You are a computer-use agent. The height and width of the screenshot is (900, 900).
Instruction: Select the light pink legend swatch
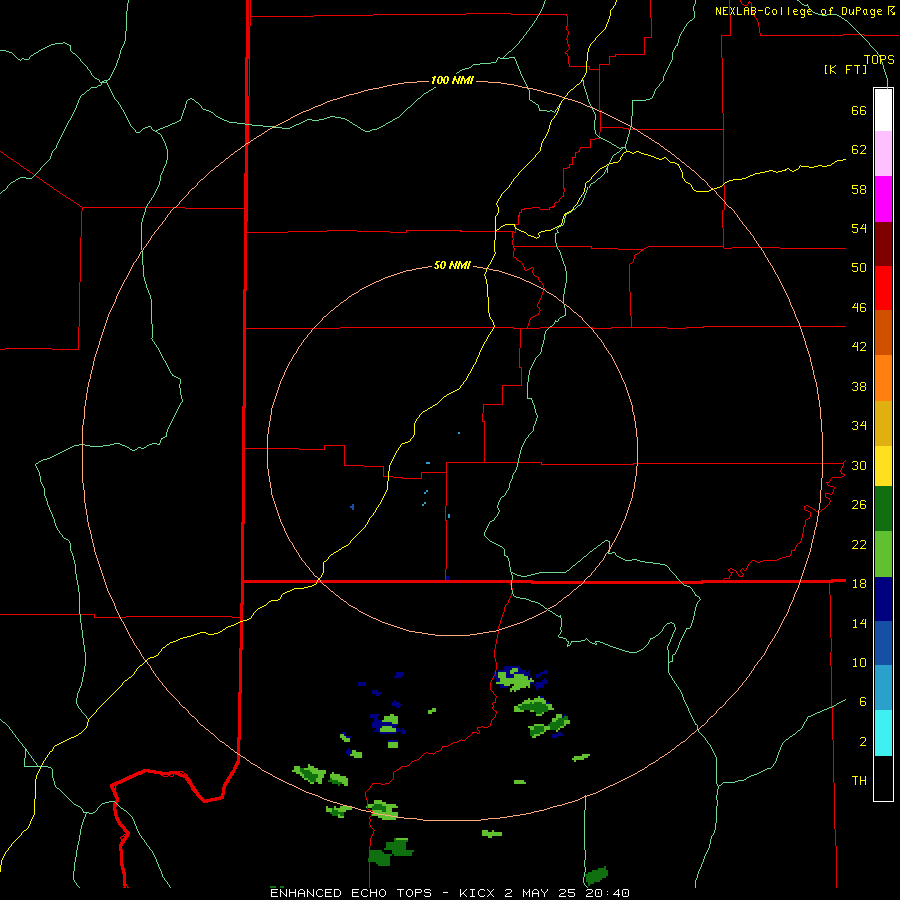883,153
